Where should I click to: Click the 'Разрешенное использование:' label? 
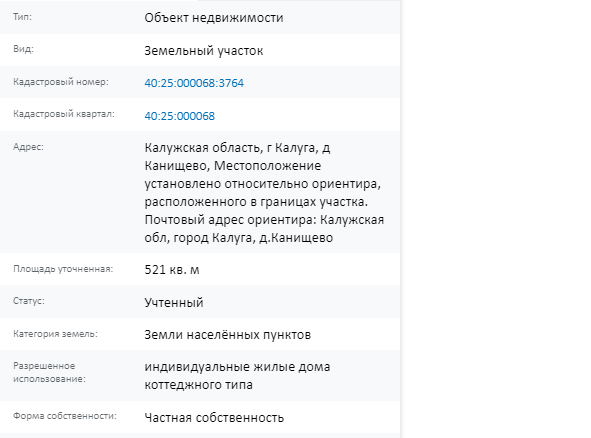(x=49, y=372)
